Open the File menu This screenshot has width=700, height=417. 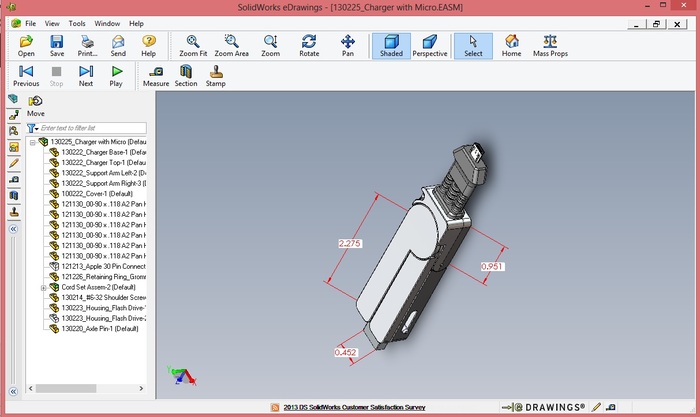(30, 24)
